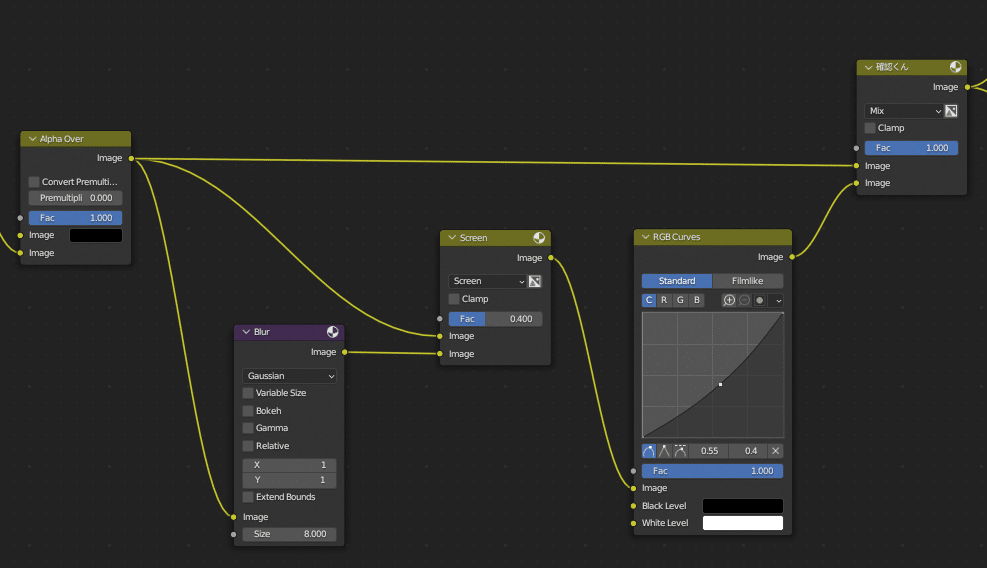Open White Level color swatch
The image size is (987, 568).
tap(743, 523)
